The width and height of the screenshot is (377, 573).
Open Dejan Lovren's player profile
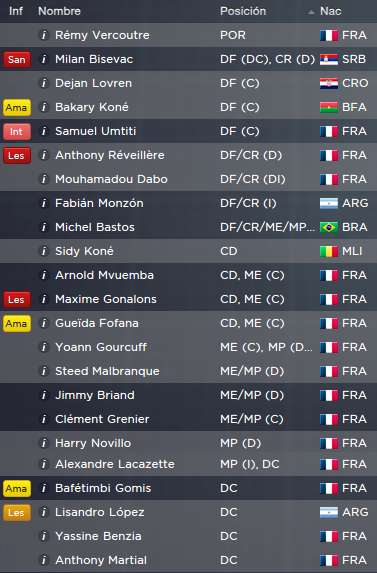click(93, 83)
